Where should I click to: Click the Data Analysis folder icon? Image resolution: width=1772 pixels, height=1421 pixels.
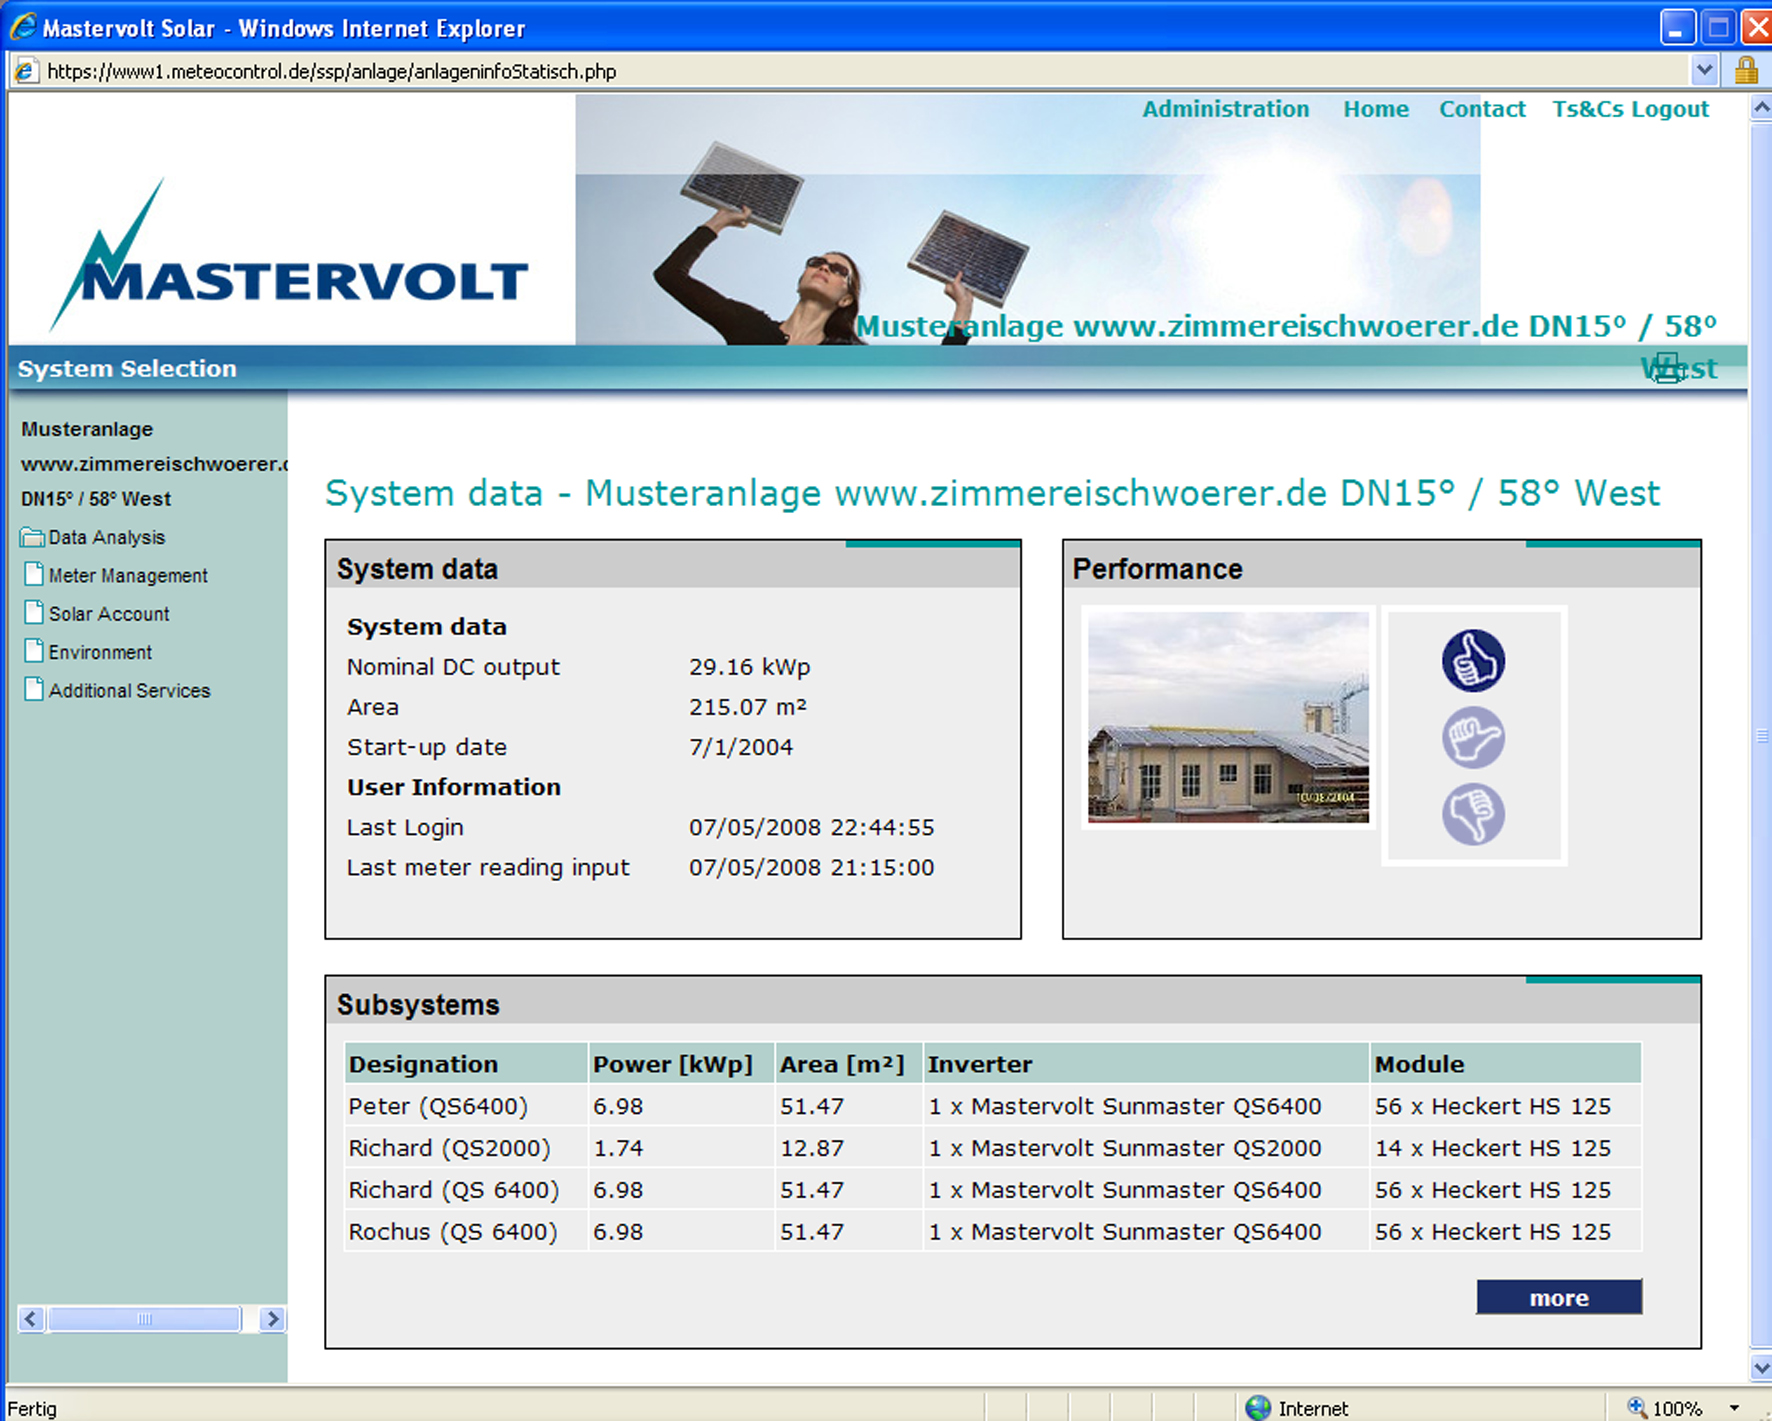pos(32,537)
